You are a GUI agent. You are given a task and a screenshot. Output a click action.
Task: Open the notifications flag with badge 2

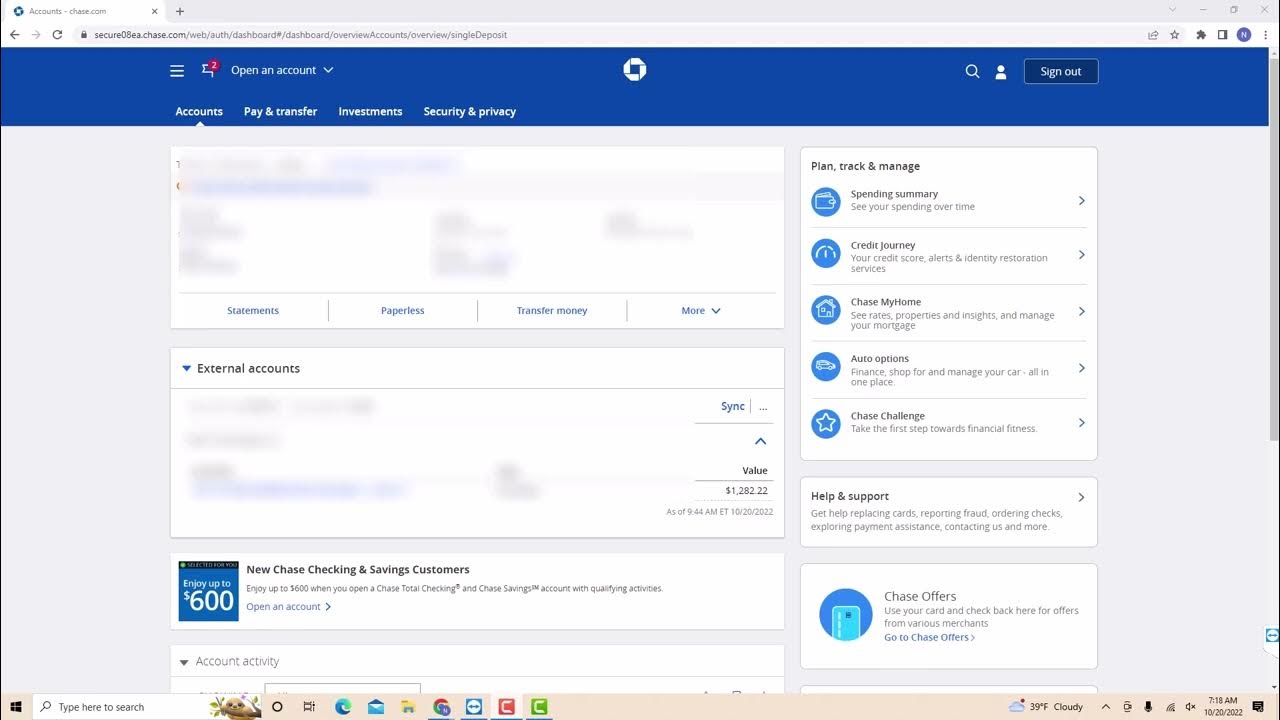(209, 69)
